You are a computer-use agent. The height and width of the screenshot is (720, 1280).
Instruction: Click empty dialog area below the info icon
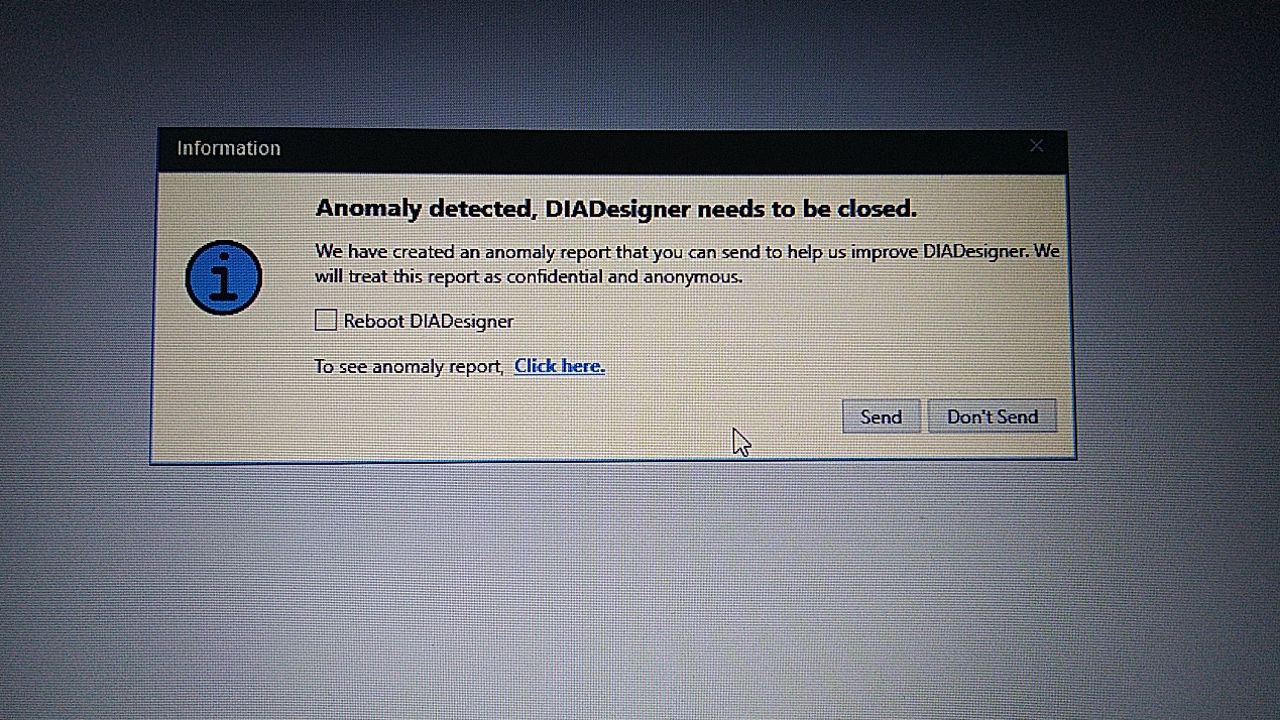[x=224, y=390]
